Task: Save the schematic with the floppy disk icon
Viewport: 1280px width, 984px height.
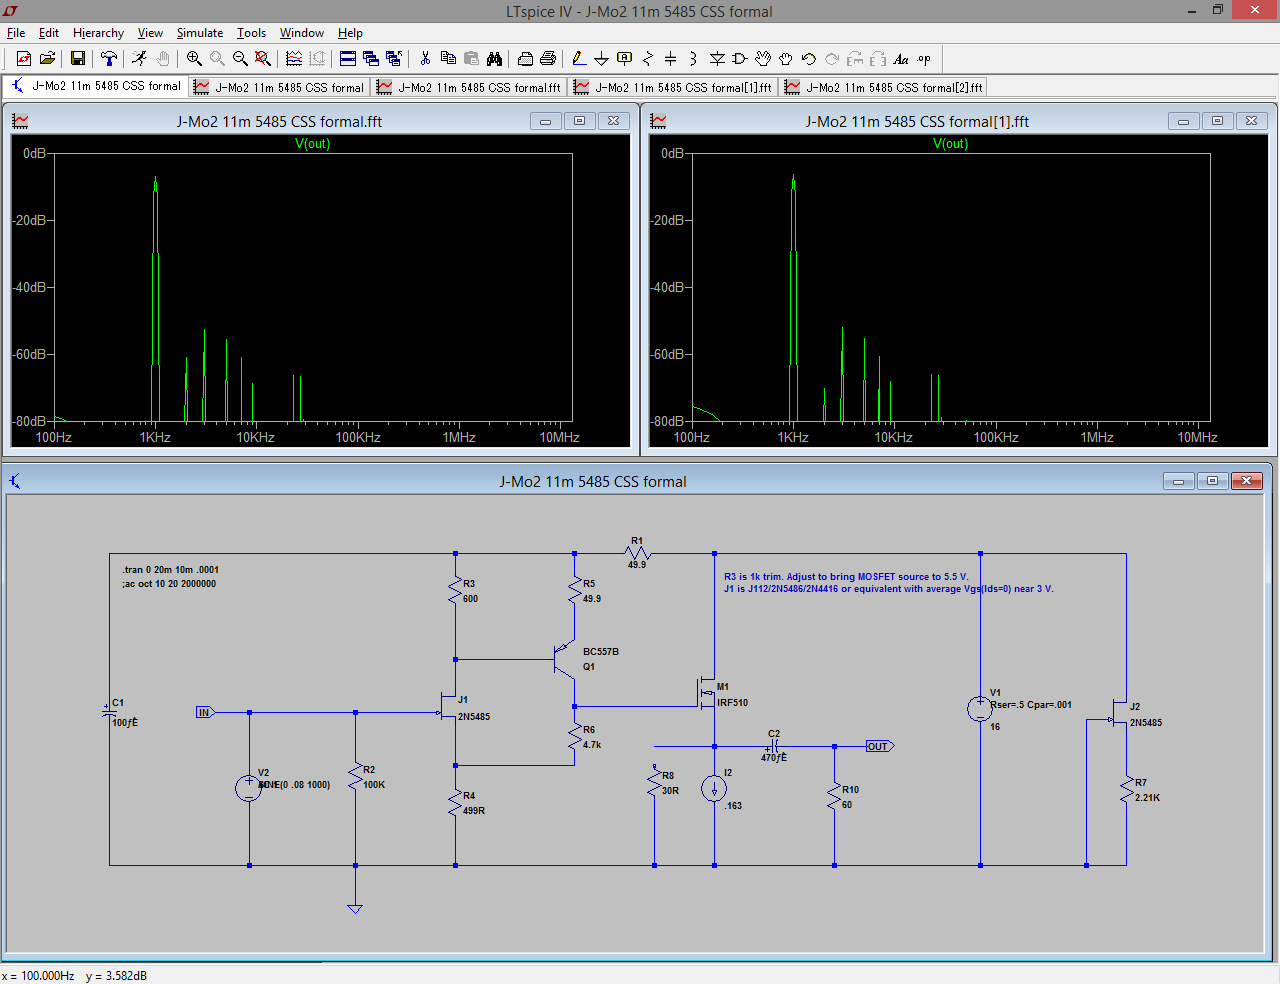Action: [x=77, y=59]
